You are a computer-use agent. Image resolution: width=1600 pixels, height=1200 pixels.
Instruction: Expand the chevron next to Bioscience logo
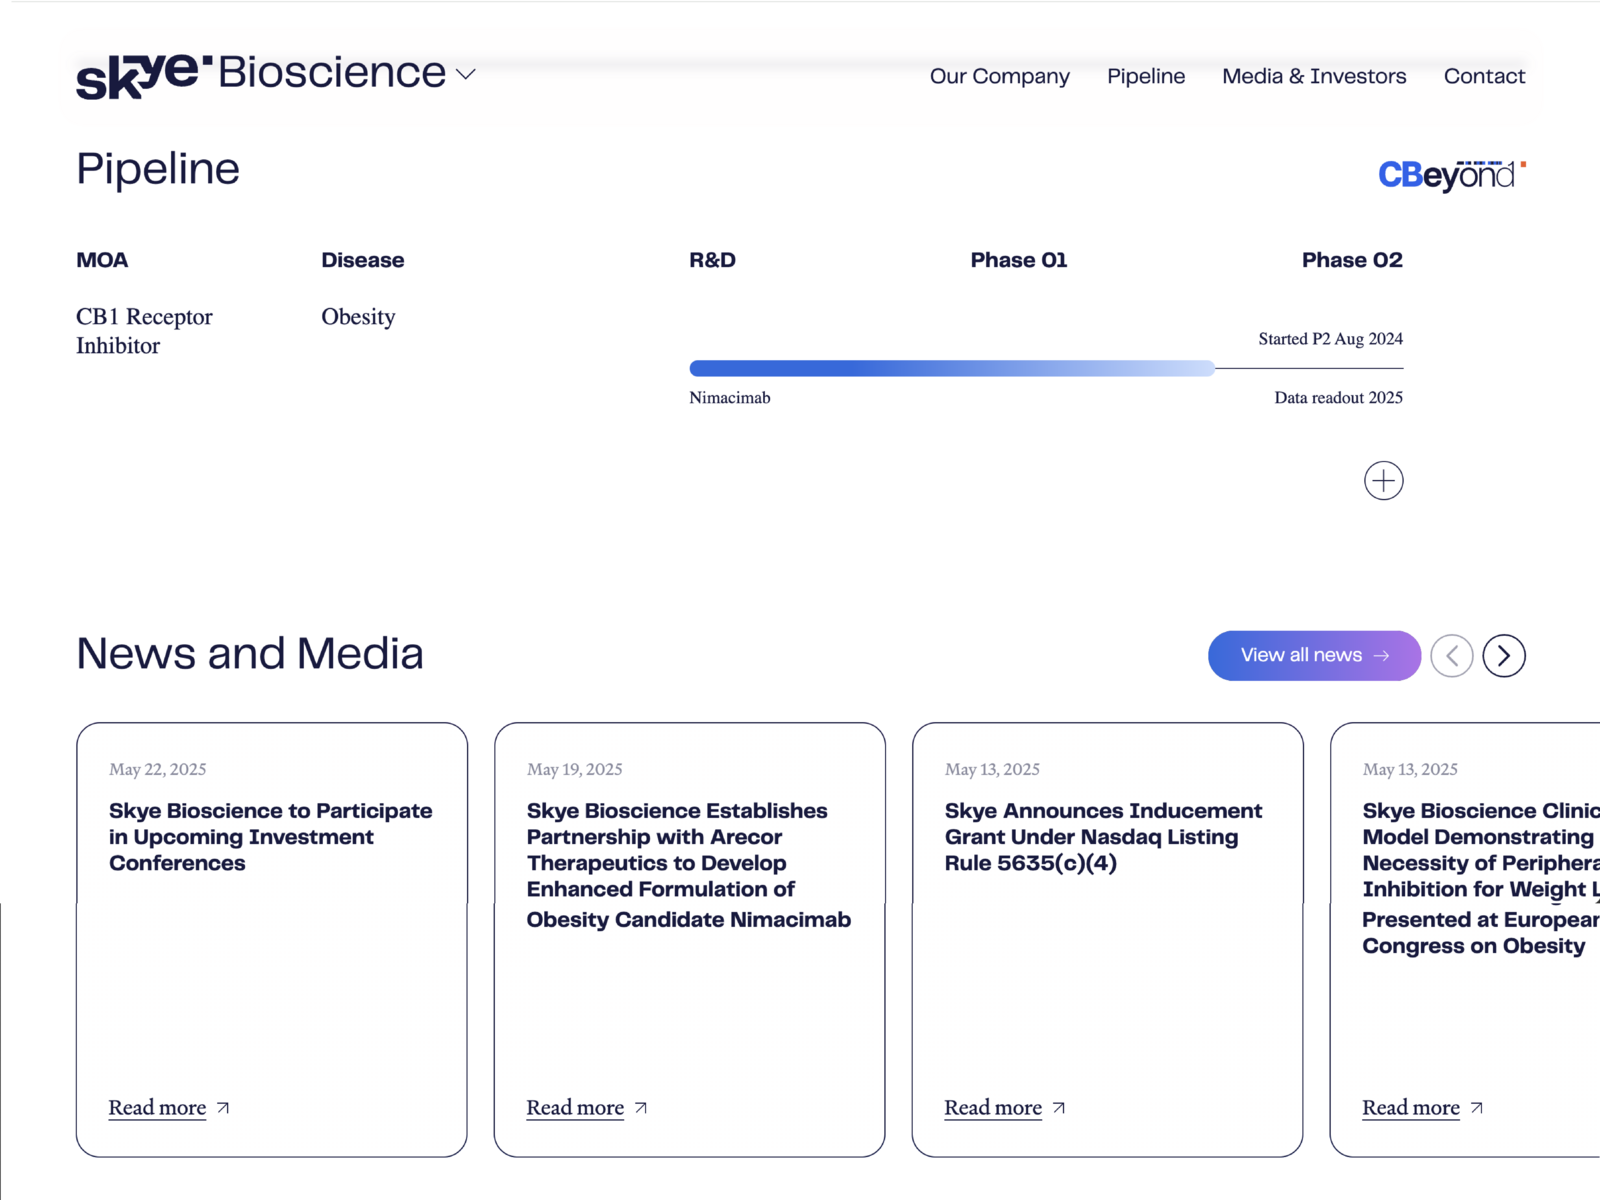(x=466, y=74)
